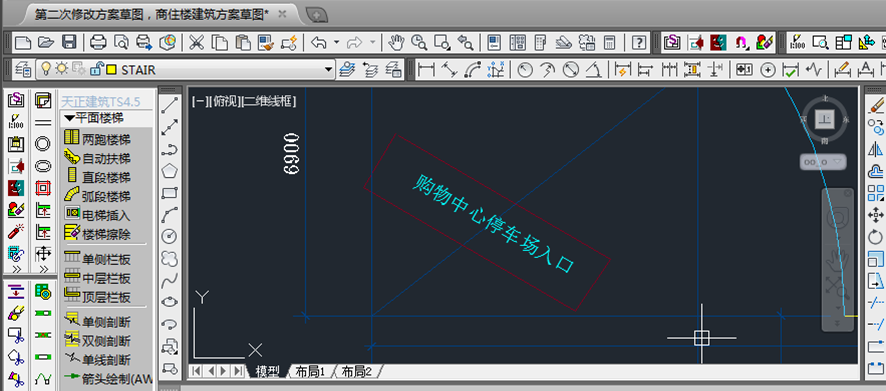
Task: Toggle freeze sun icon for STAIR layer
Action: (x=61, y=69)
